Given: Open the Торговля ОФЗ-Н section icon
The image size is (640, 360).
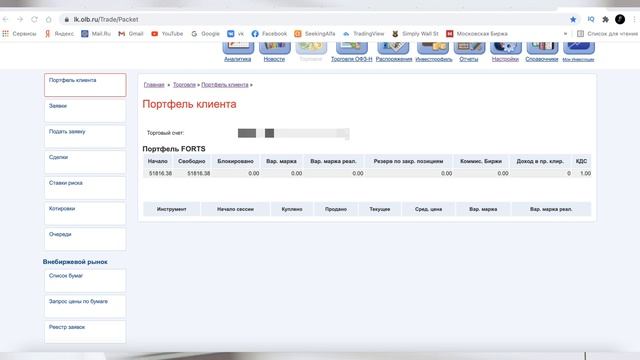Looking at the screenshot, I should (351, 48).
